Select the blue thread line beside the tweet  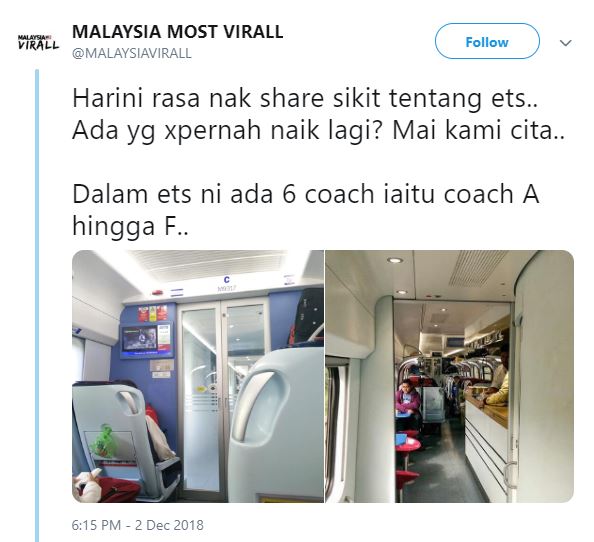click(37, 305)
